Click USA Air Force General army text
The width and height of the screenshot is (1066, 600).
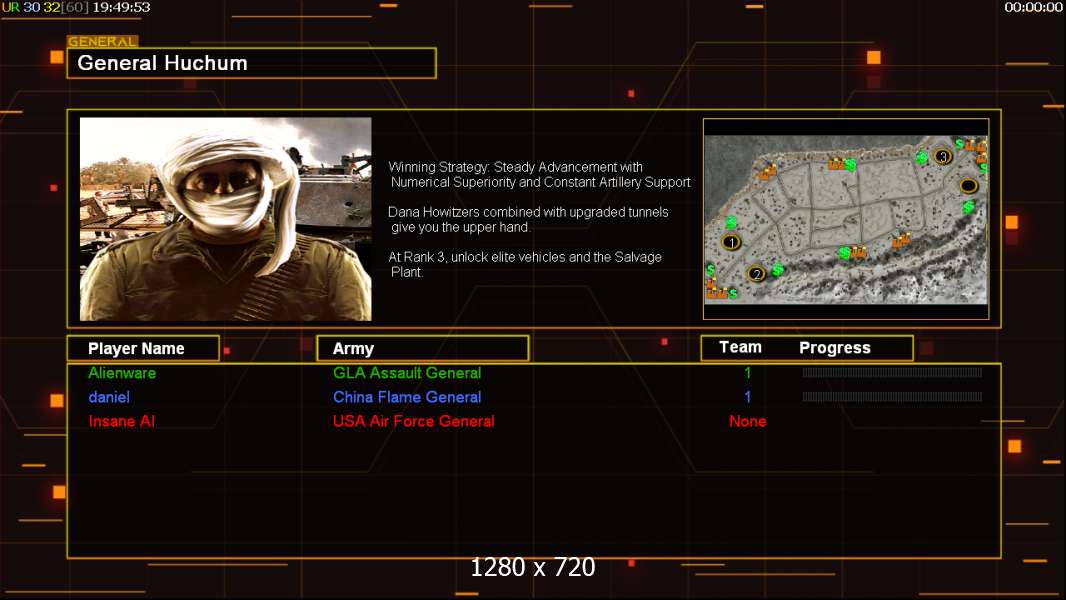pyautogui.click(x=413, y=421)
